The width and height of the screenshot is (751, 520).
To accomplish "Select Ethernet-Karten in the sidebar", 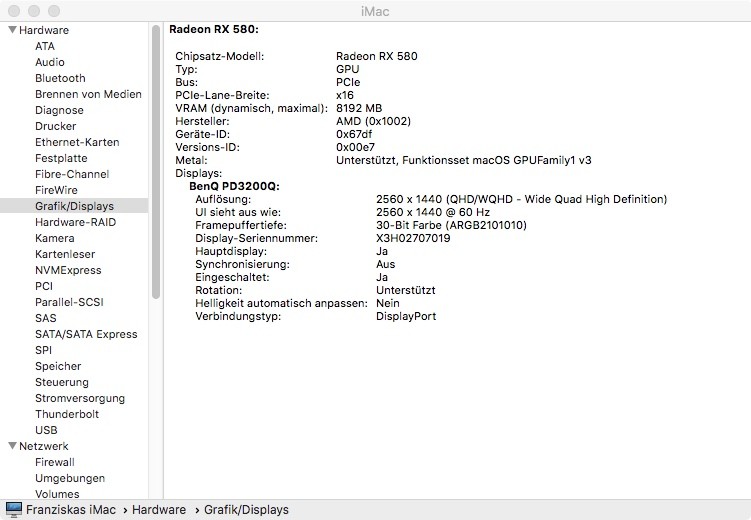I will point(77,142).
